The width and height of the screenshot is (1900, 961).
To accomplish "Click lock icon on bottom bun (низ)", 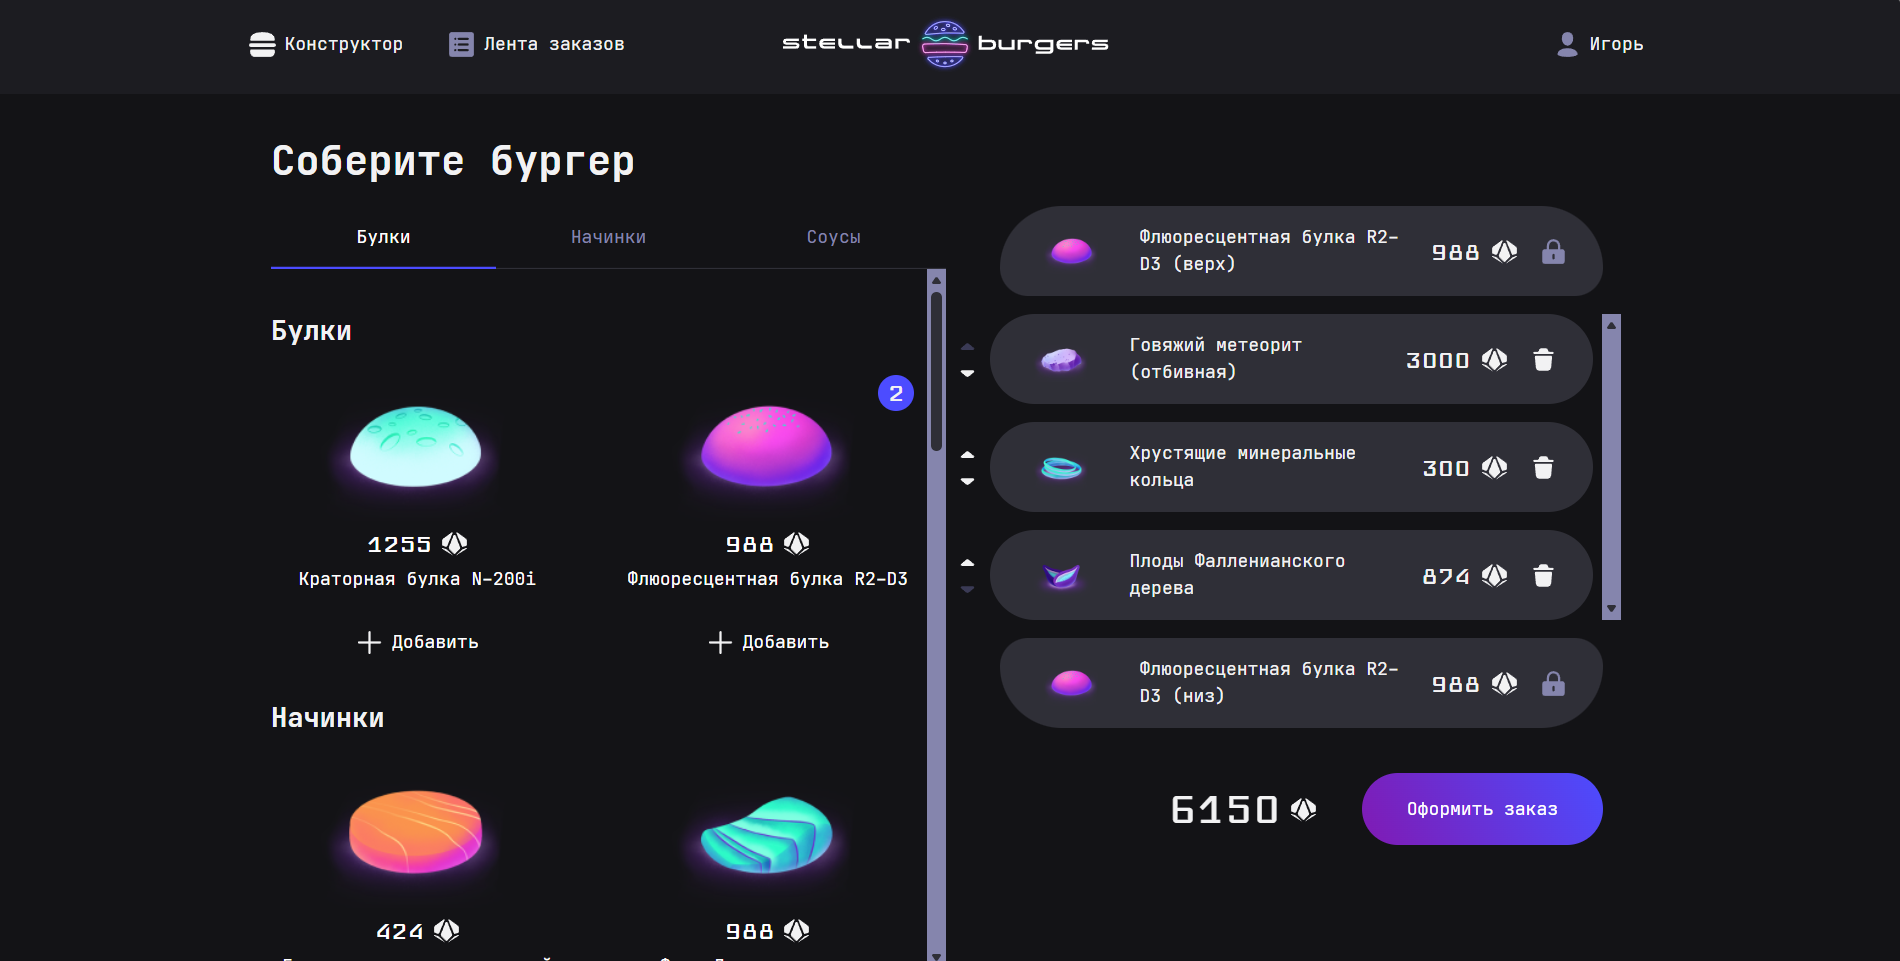I will tap(1553, 684).
